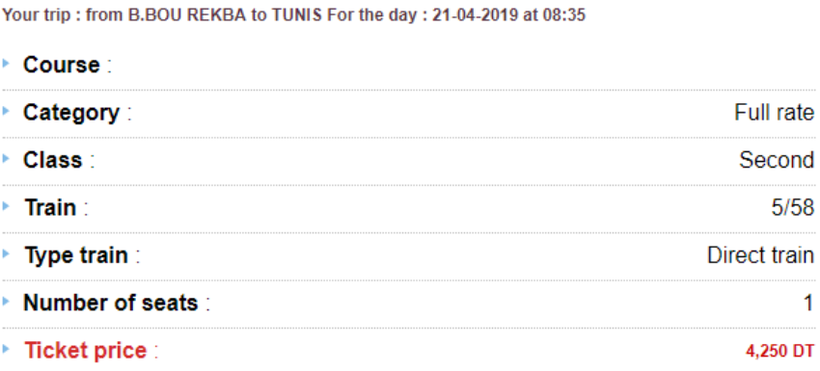820x371 pixels.
Task: Select the Type train label
Action: (x=76, y=256)
